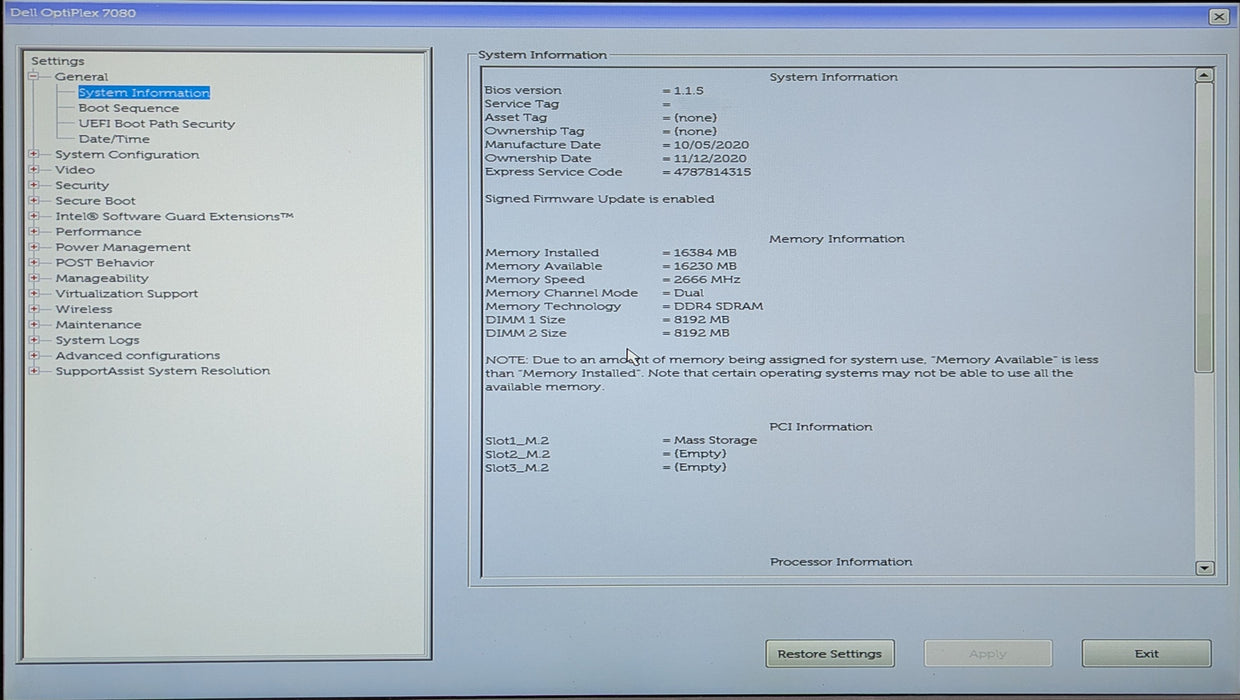The height and width of the screenshot is (700, 1240).
Task: Click Slot1_M.2 Mass Storage entry
Action: [715, 441]
